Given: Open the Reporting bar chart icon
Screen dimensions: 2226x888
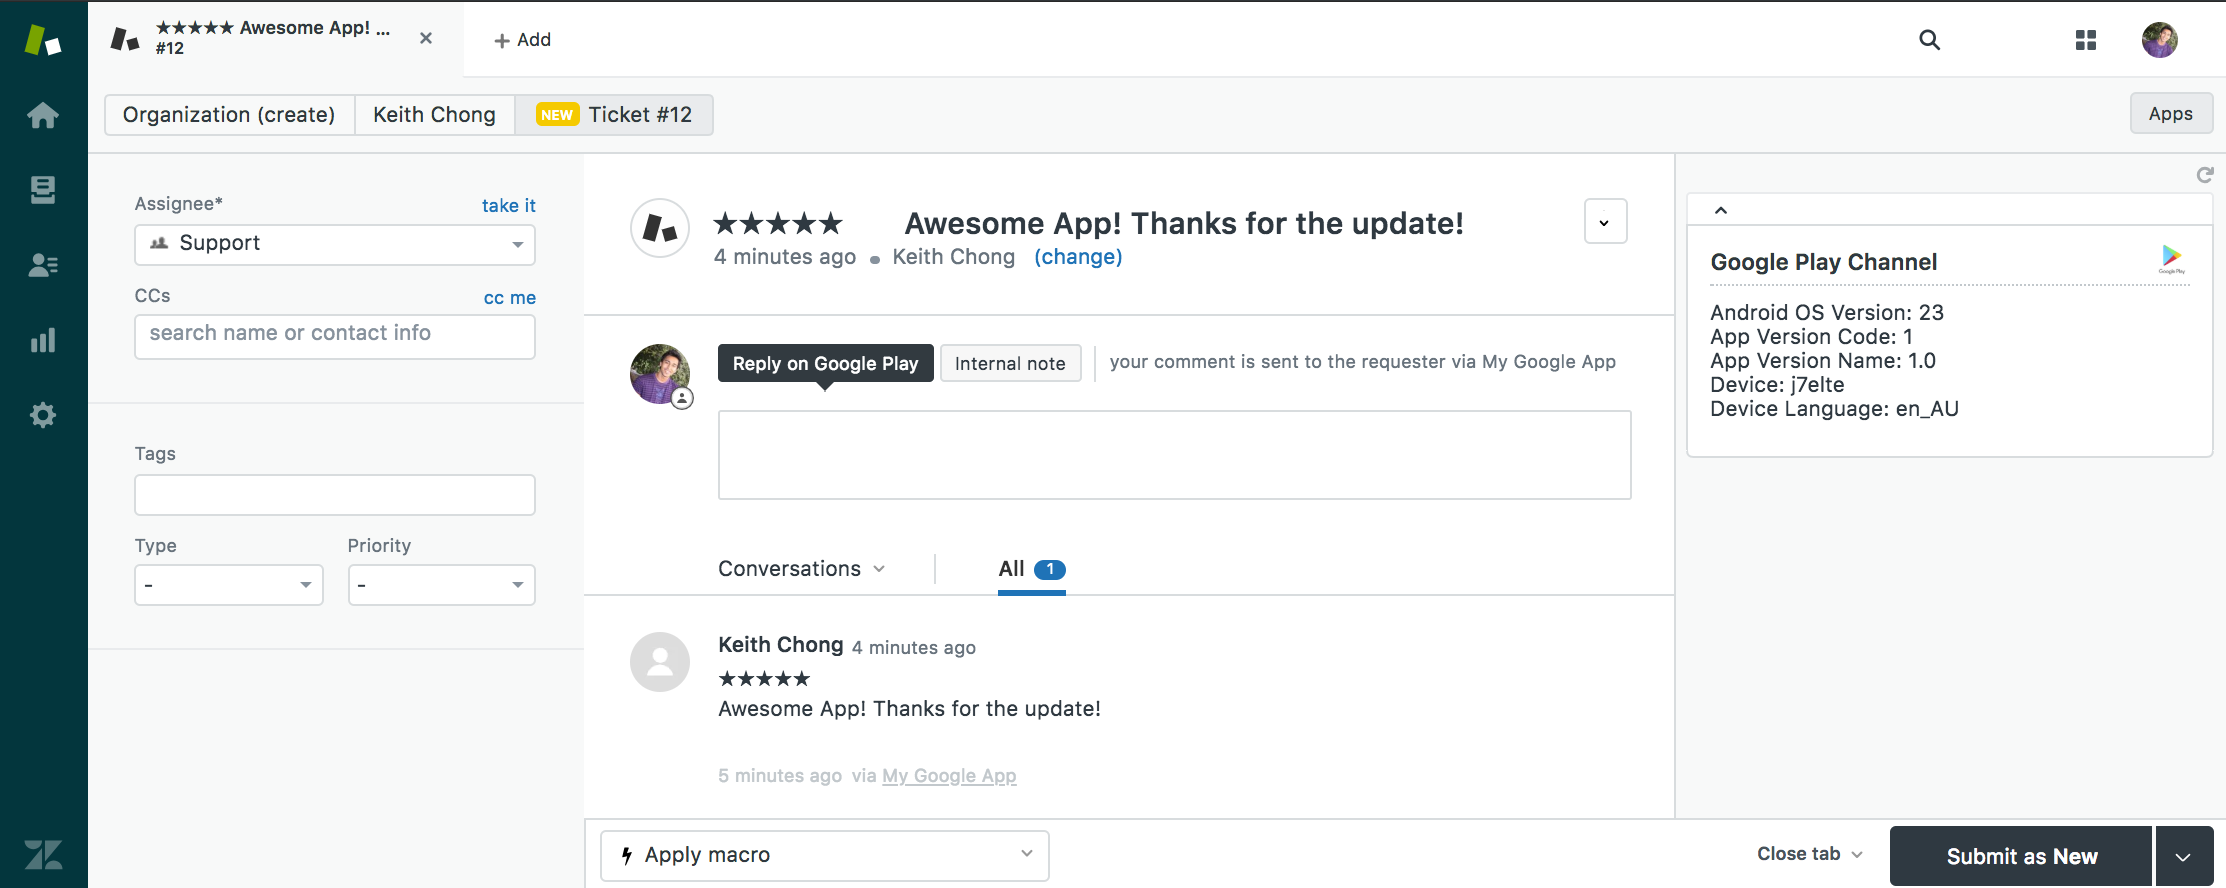Looking at the screenshot, I should (43, 340).
